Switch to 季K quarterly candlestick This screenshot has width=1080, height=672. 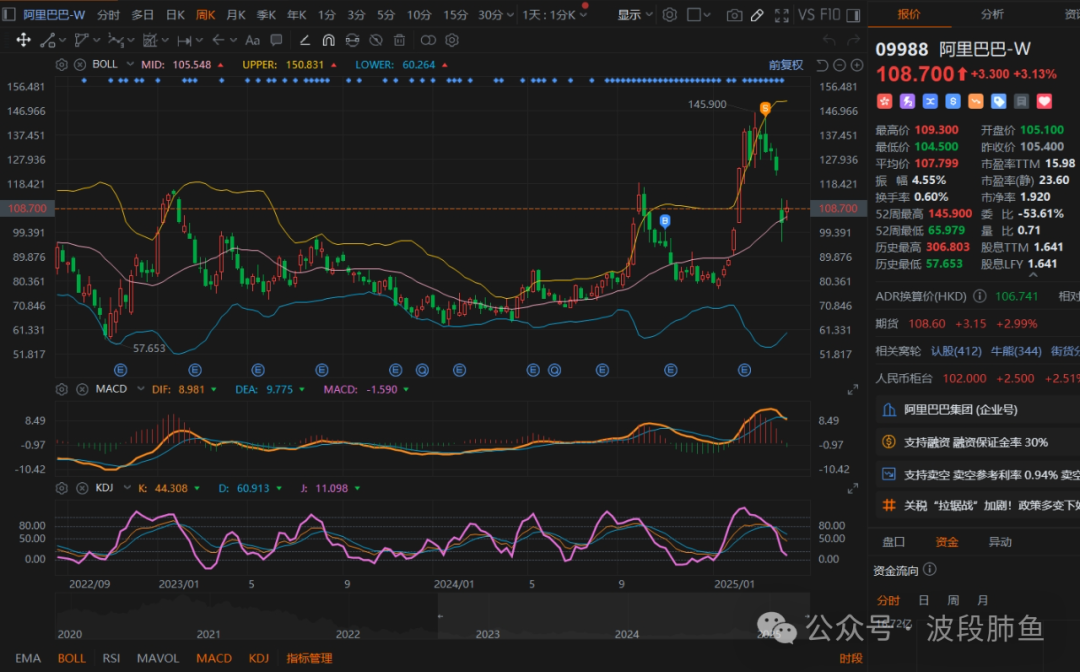266,14
